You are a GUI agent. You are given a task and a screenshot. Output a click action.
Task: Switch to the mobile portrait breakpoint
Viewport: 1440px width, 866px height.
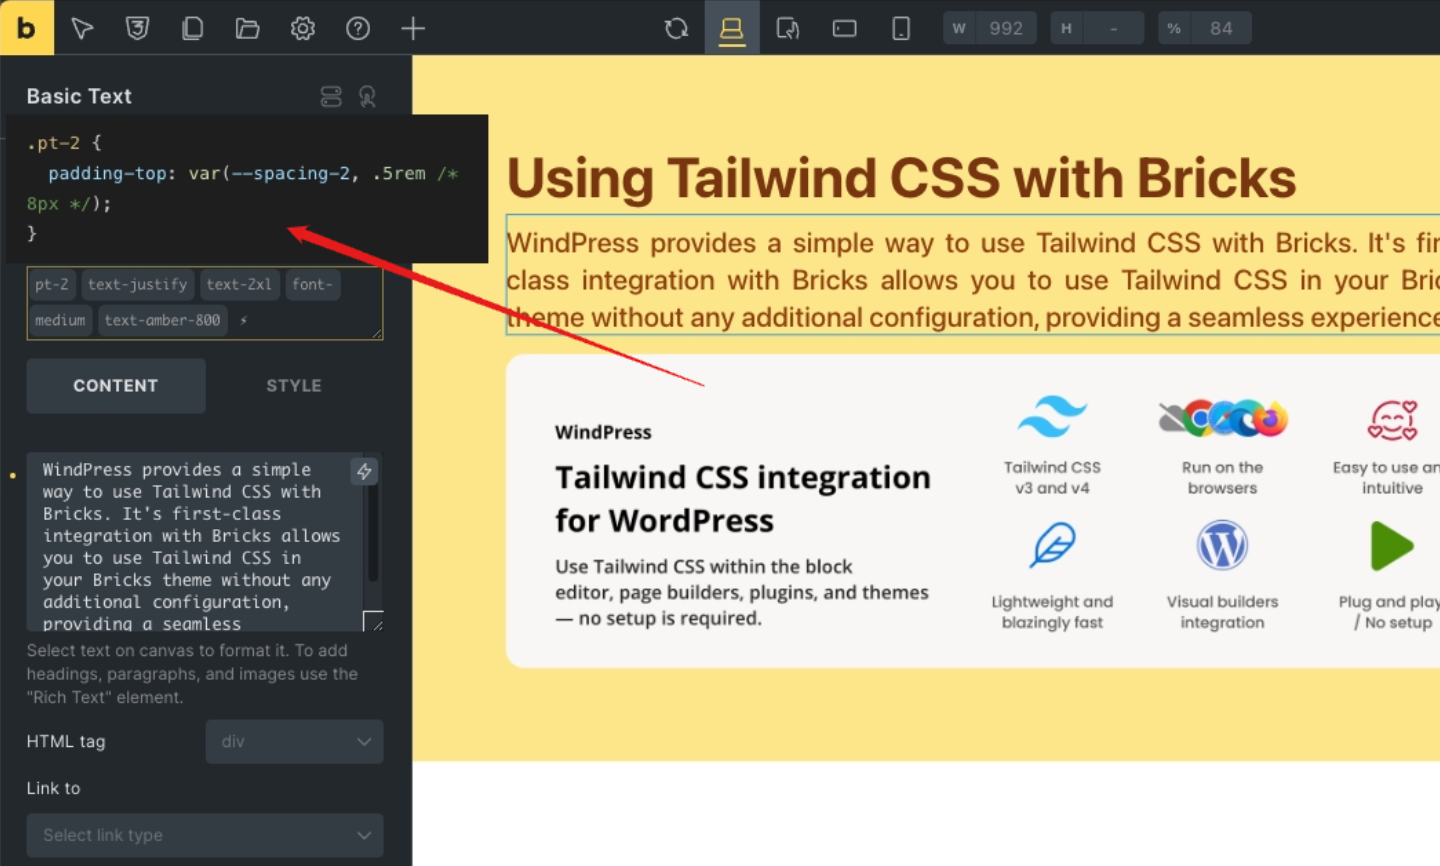tap(900, 28)
